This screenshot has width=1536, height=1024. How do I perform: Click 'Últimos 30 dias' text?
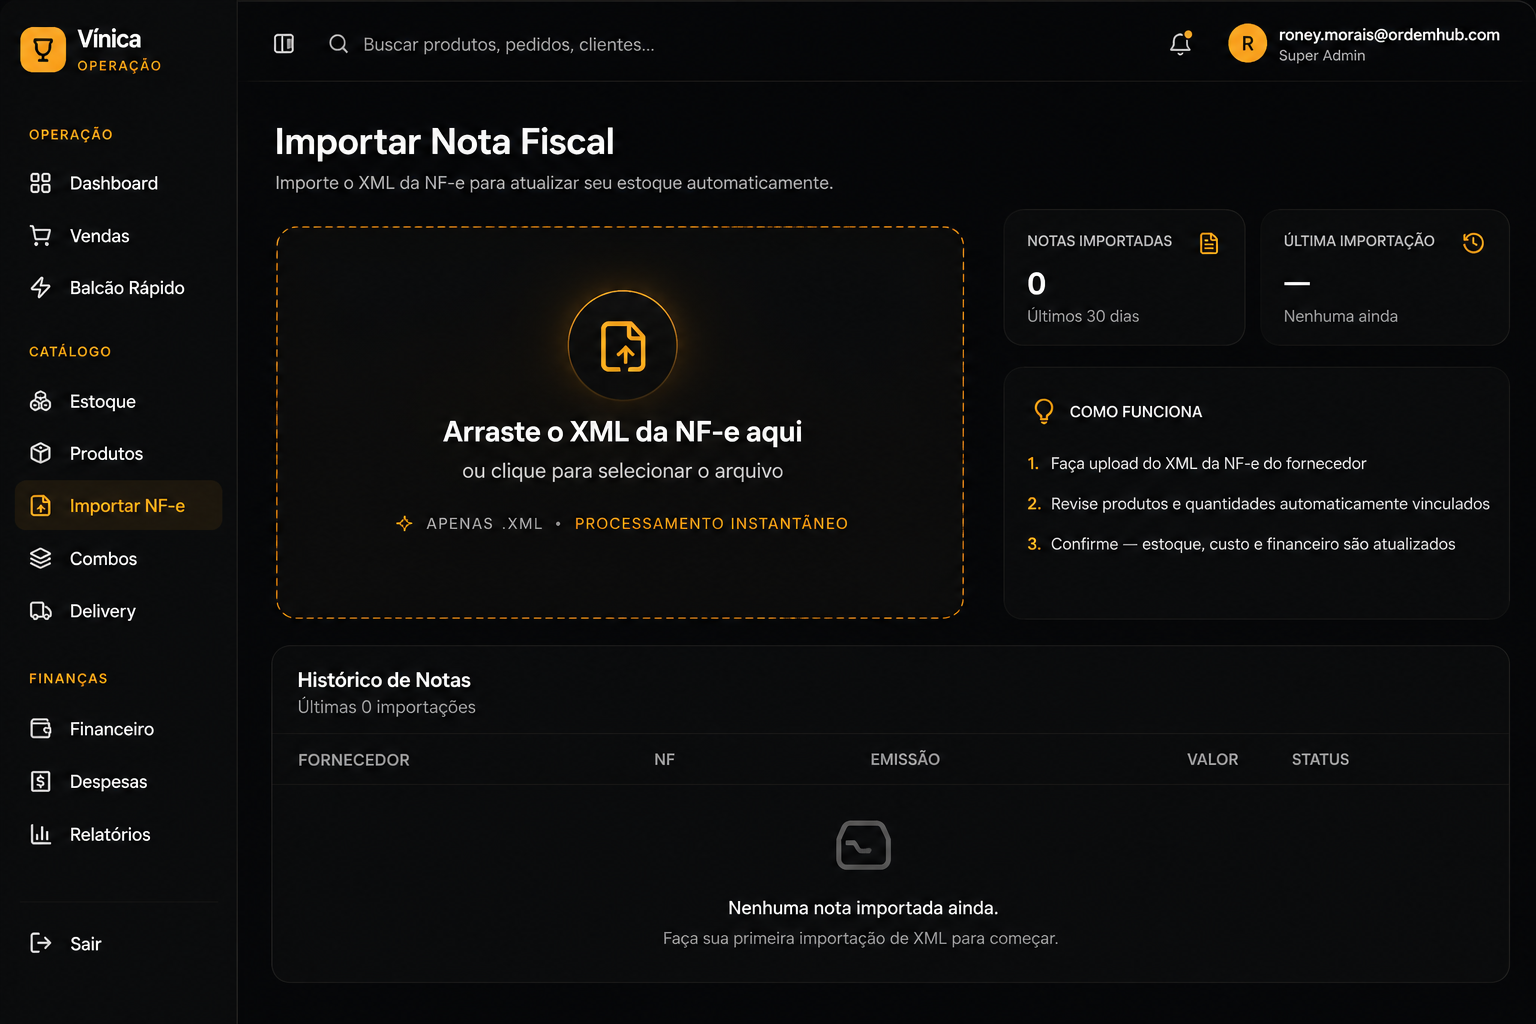(x=1083, y=316)
